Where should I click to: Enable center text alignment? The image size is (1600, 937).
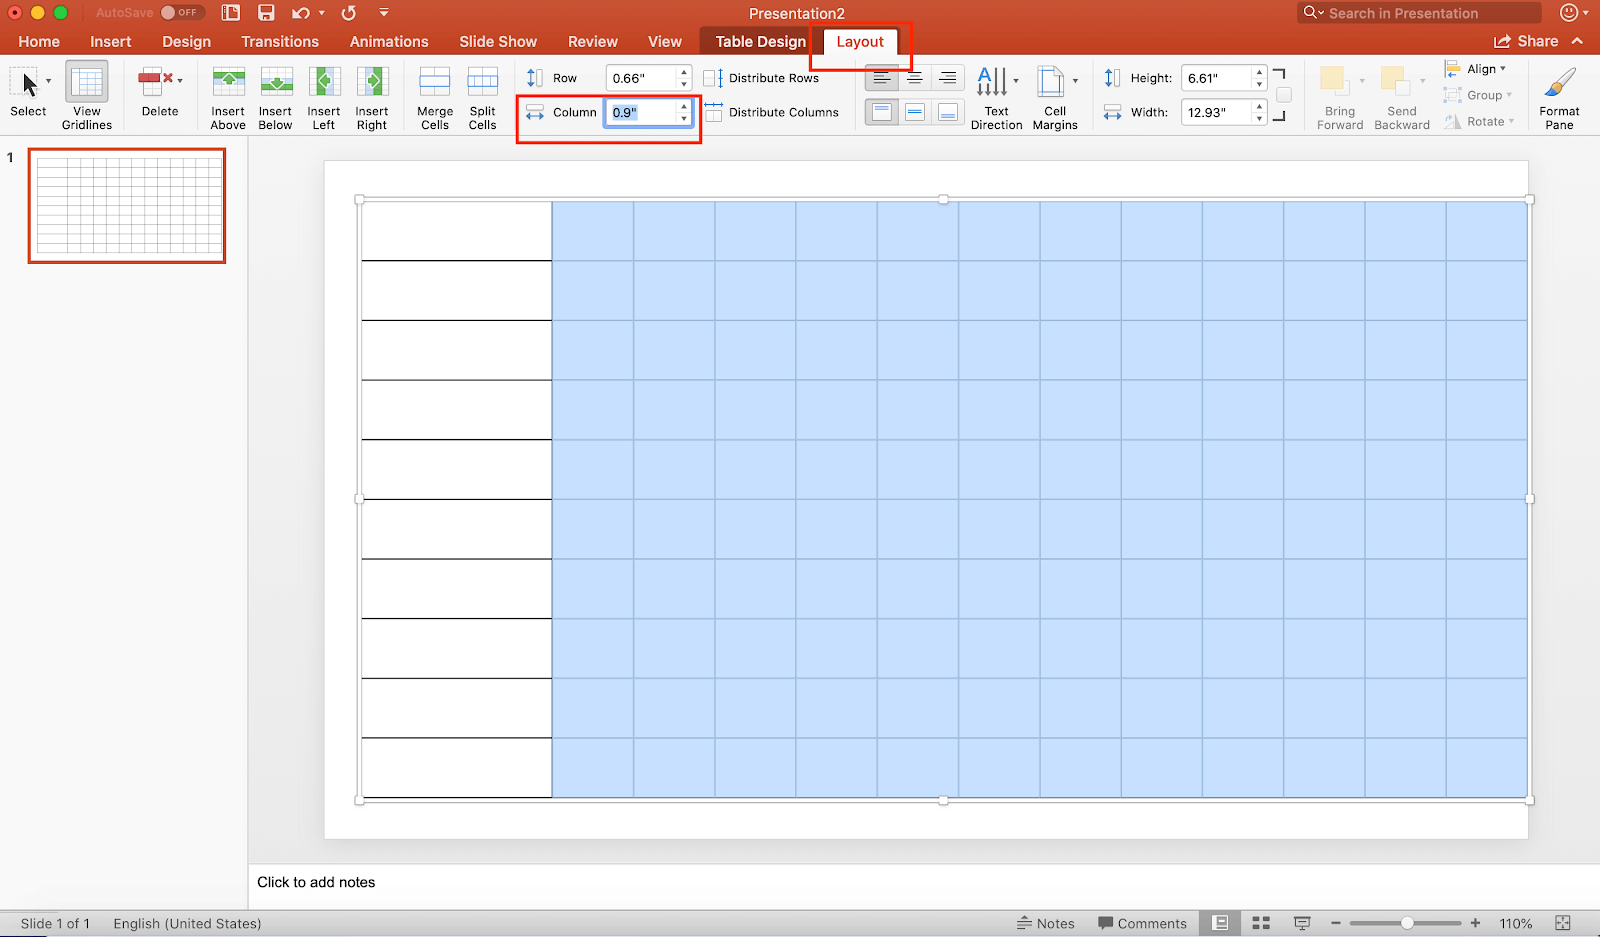[914, 77]
